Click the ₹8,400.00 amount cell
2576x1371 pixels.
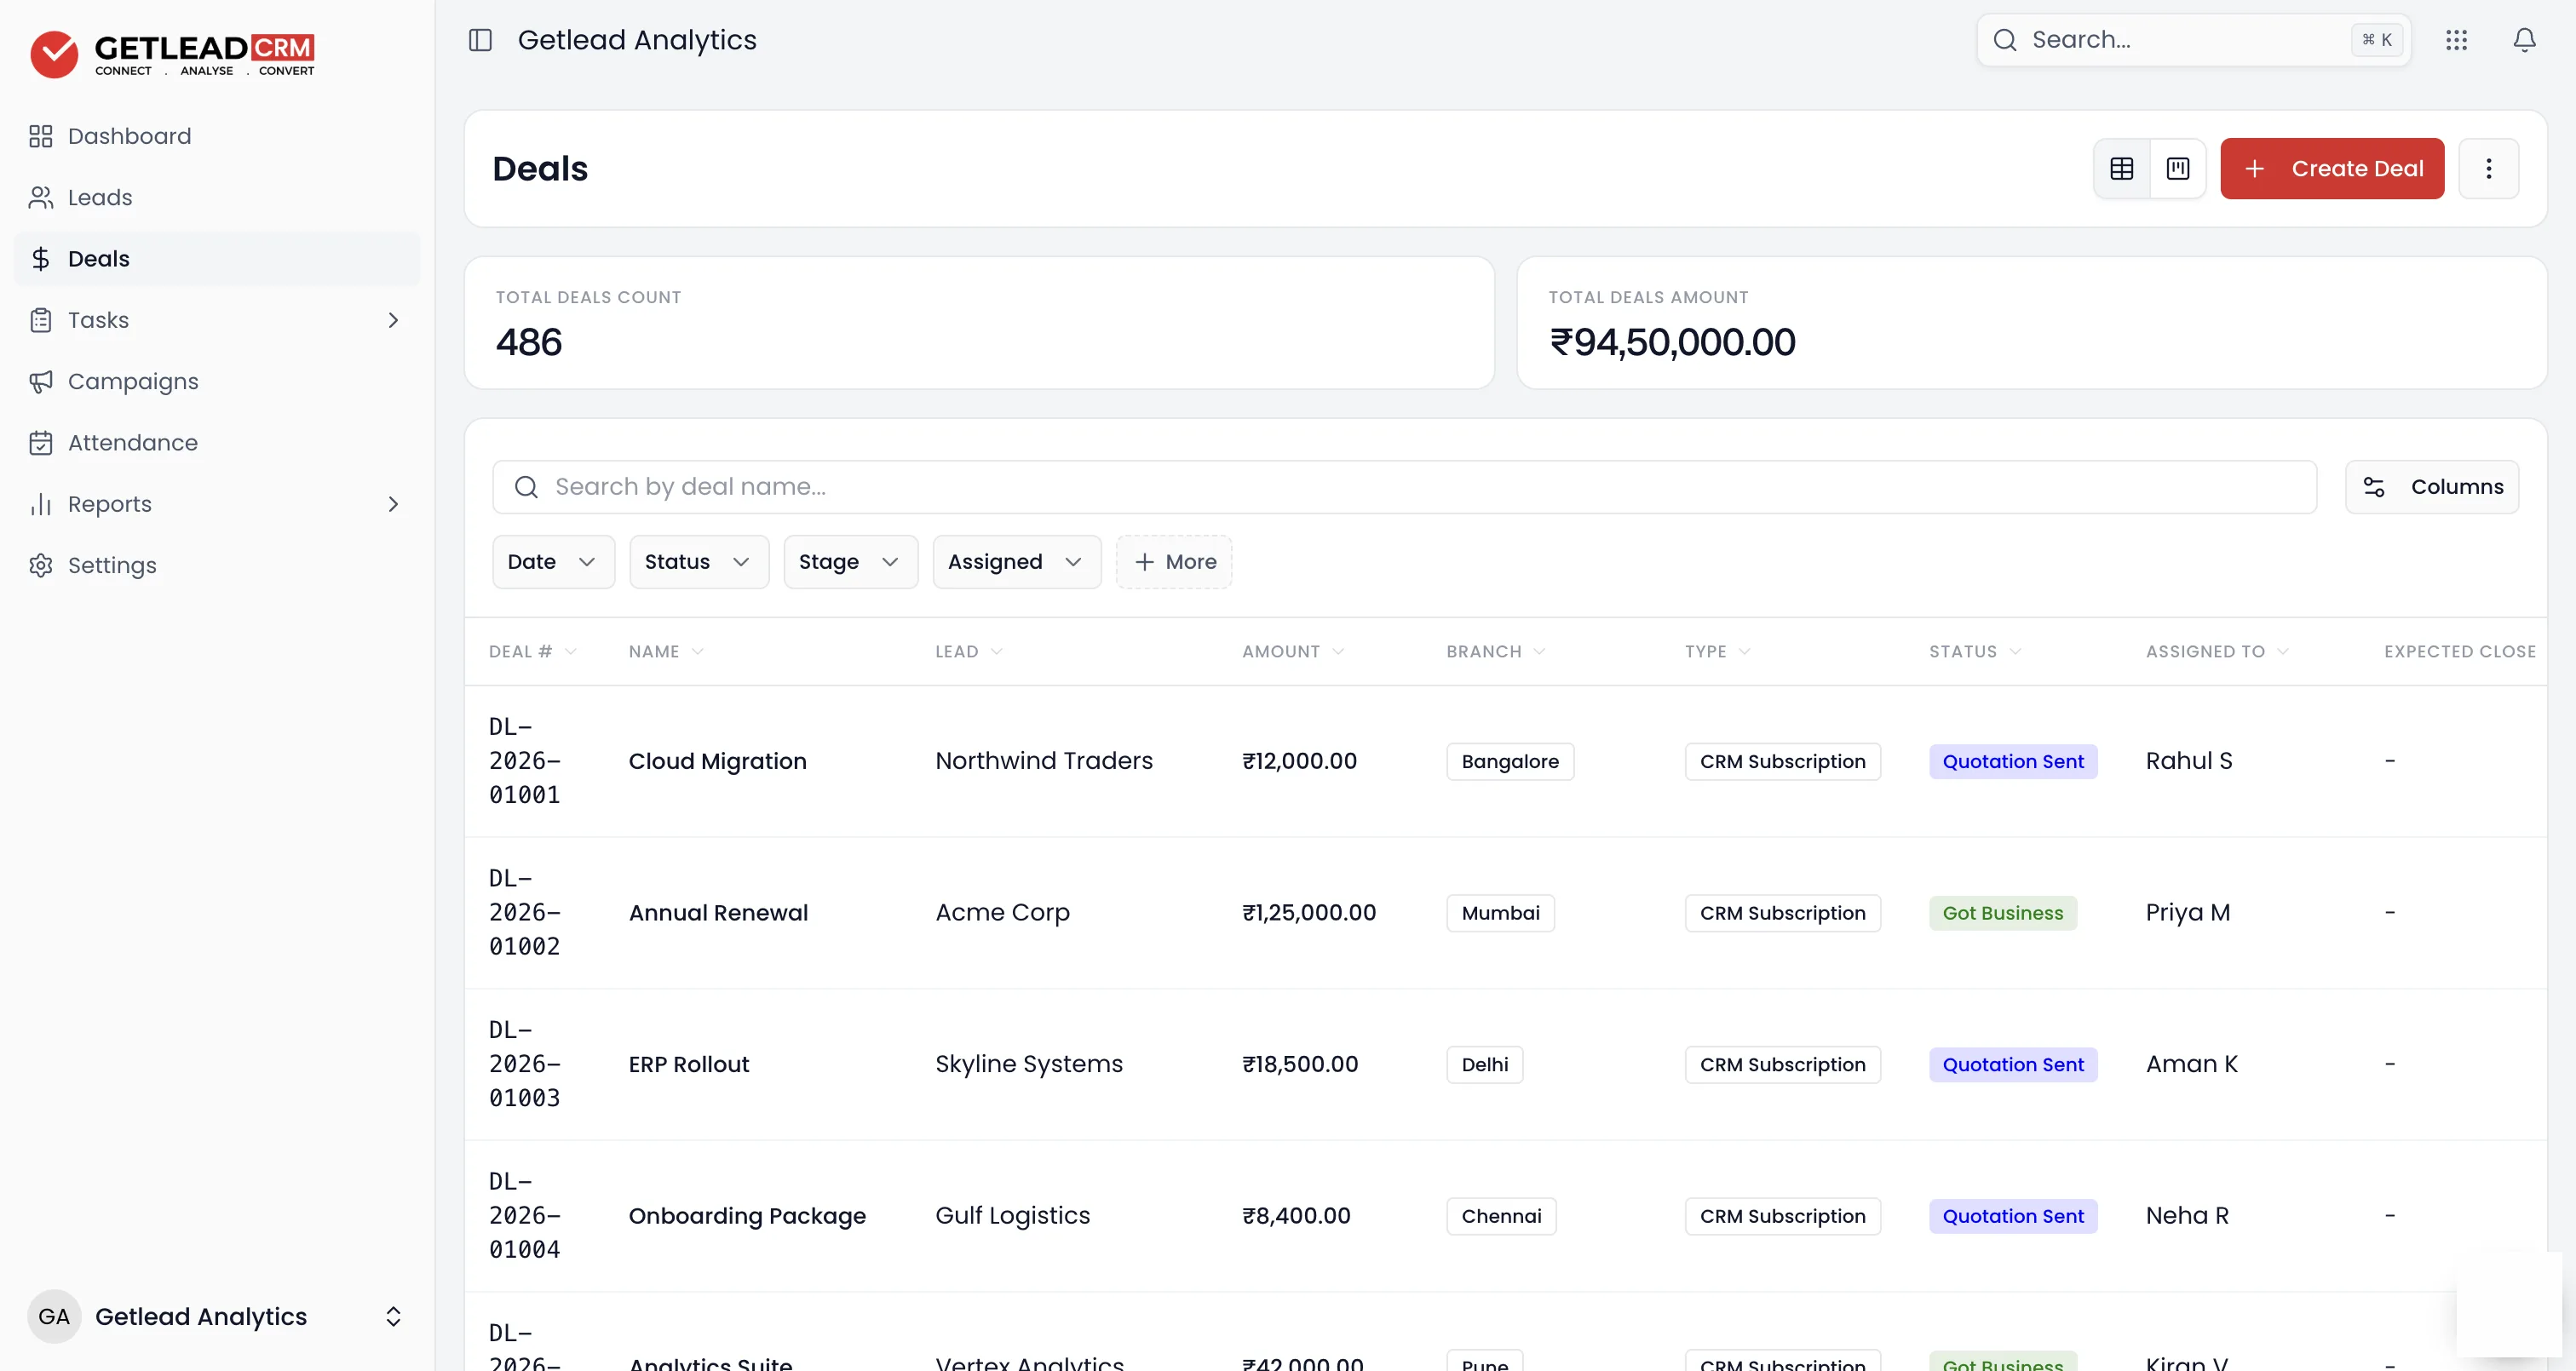click(x=1296, y=1216)
